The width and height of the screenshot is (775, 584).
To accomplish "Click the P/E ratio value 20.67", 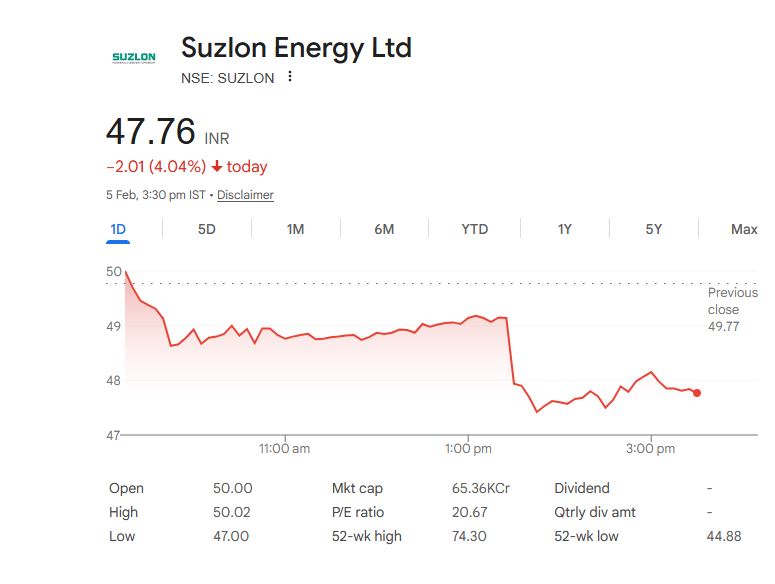I will [469, 512].
